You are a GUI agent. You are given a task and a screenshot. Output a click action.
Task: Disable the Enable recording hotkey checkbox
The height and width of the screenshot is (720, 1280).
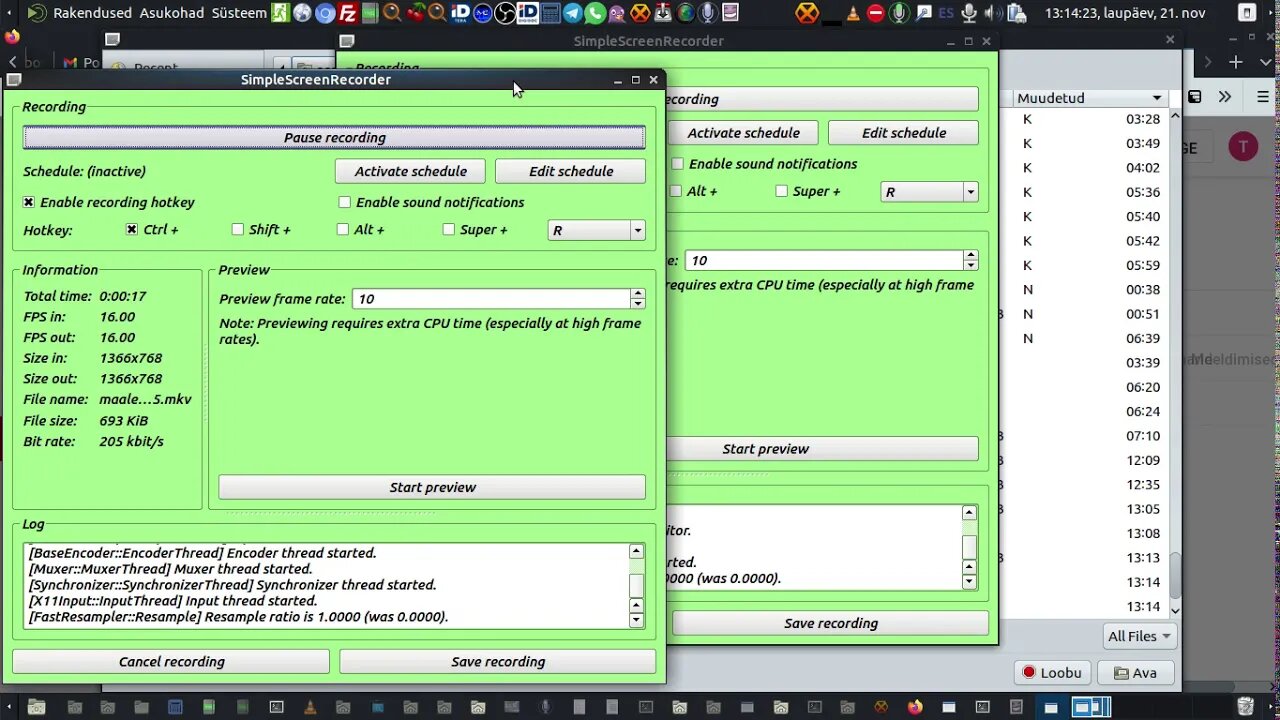(29, 202)
